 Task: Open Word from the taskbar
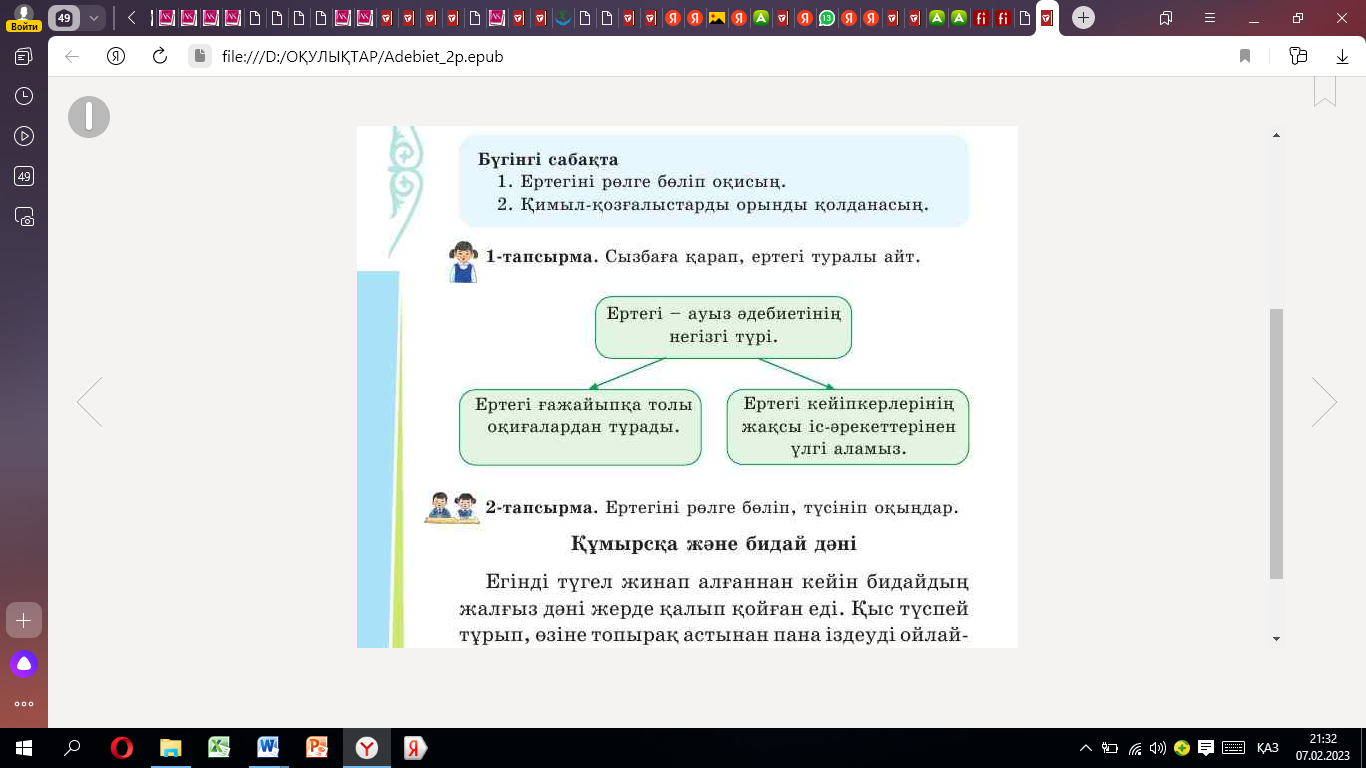coord(269,747)
